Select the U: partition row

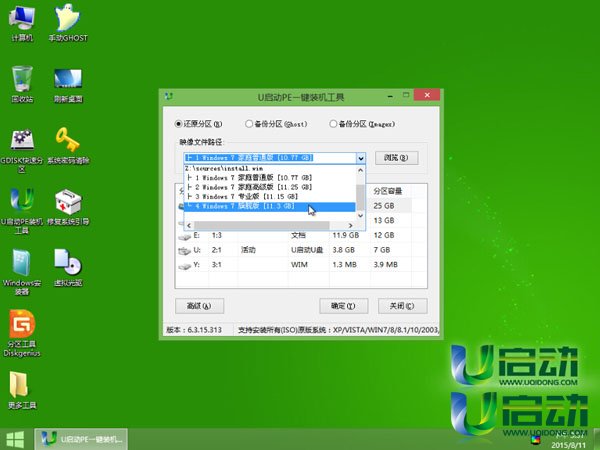pos(301,250)
